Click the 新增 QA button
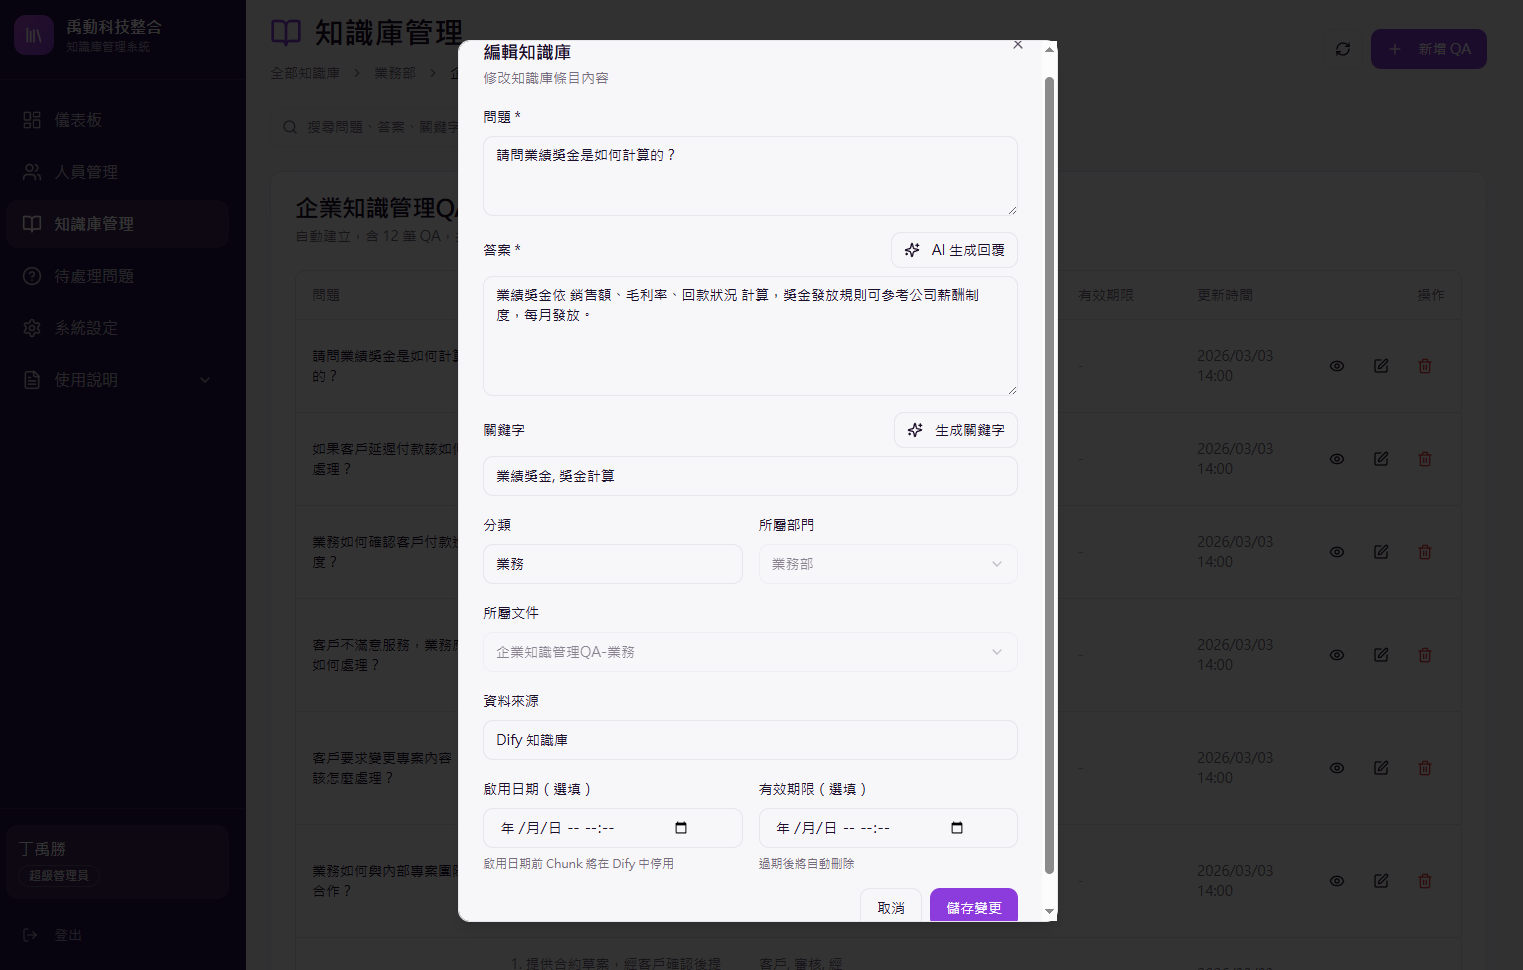This screenshot has height=970, width=1523. point(1429,49)
